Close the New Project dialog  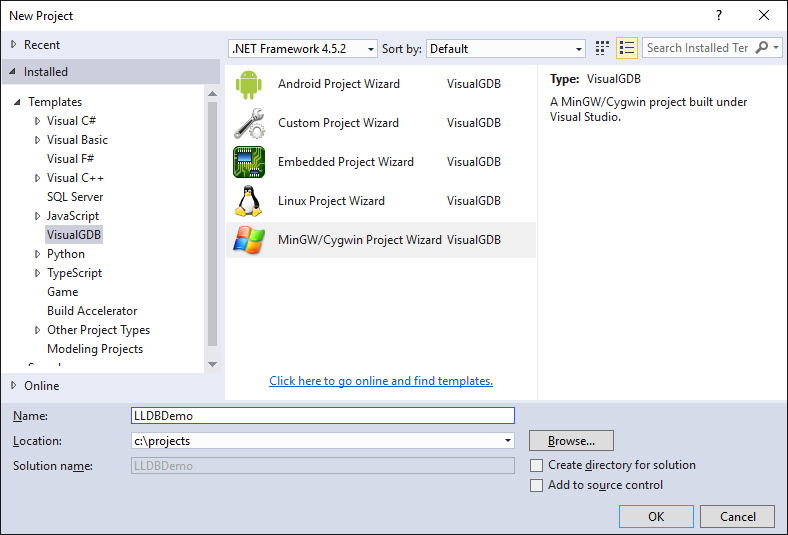click(764, 15)
